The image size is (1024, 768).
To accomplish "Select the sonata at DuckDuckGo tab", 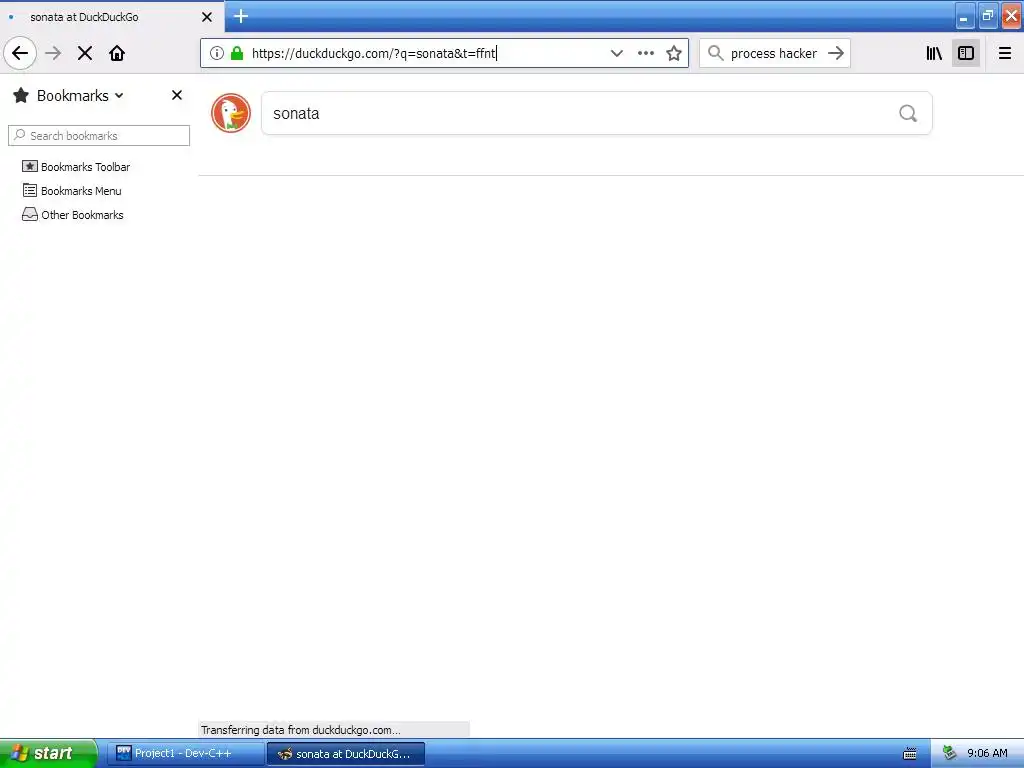I will 112,17.
